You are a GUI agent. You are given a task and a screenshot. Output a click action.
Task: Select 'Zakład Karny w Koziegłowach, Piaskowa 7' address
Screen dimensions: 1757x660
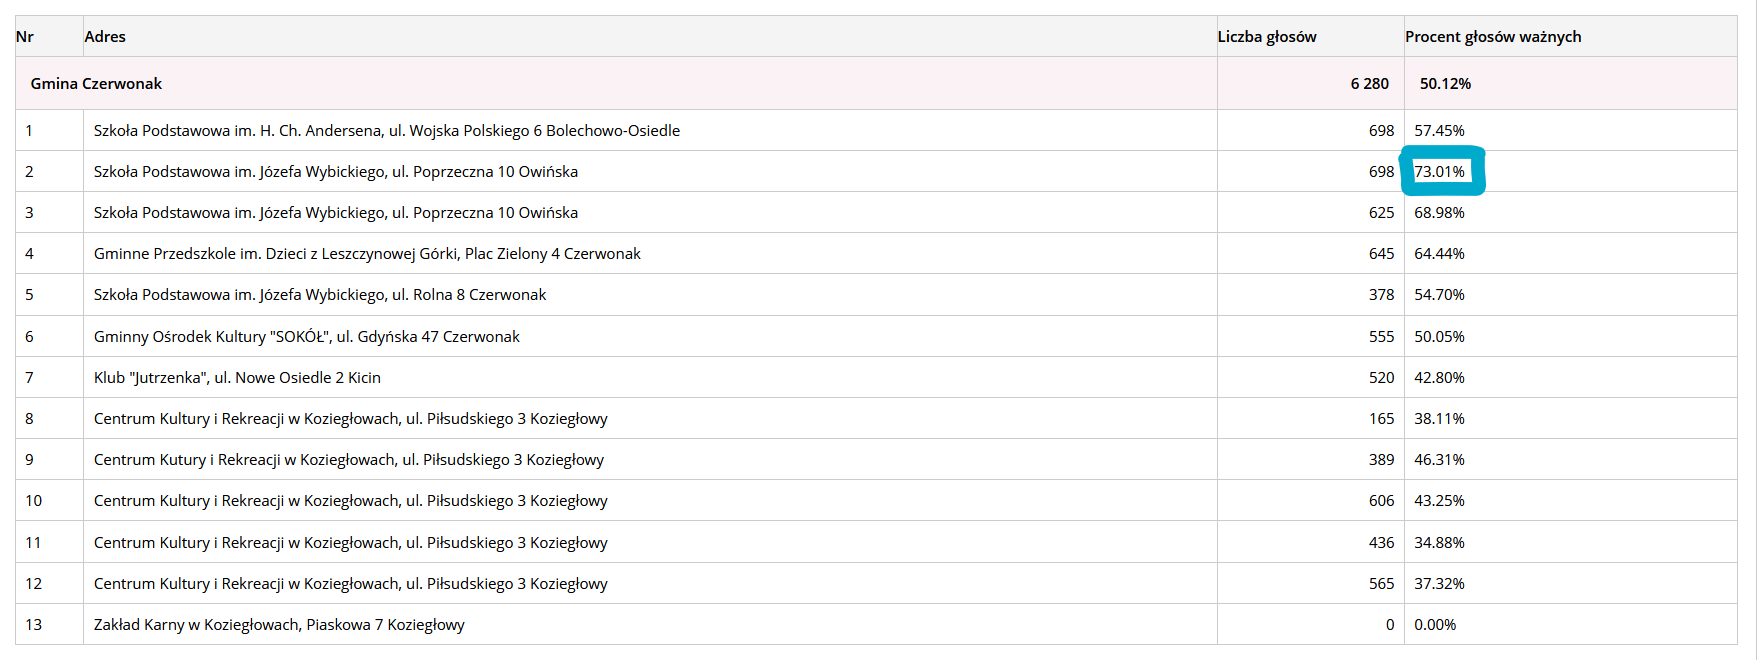tap(279, 625)
